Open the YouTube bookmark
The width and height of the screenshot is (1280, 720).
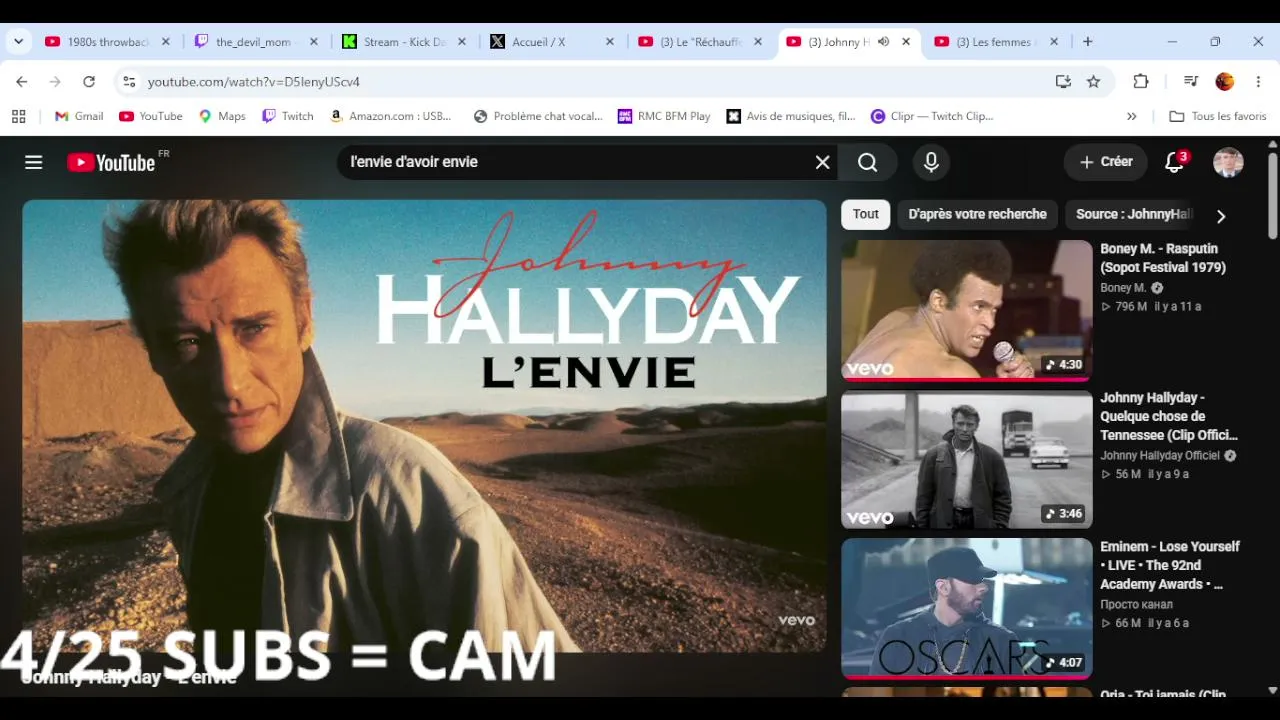151,116
